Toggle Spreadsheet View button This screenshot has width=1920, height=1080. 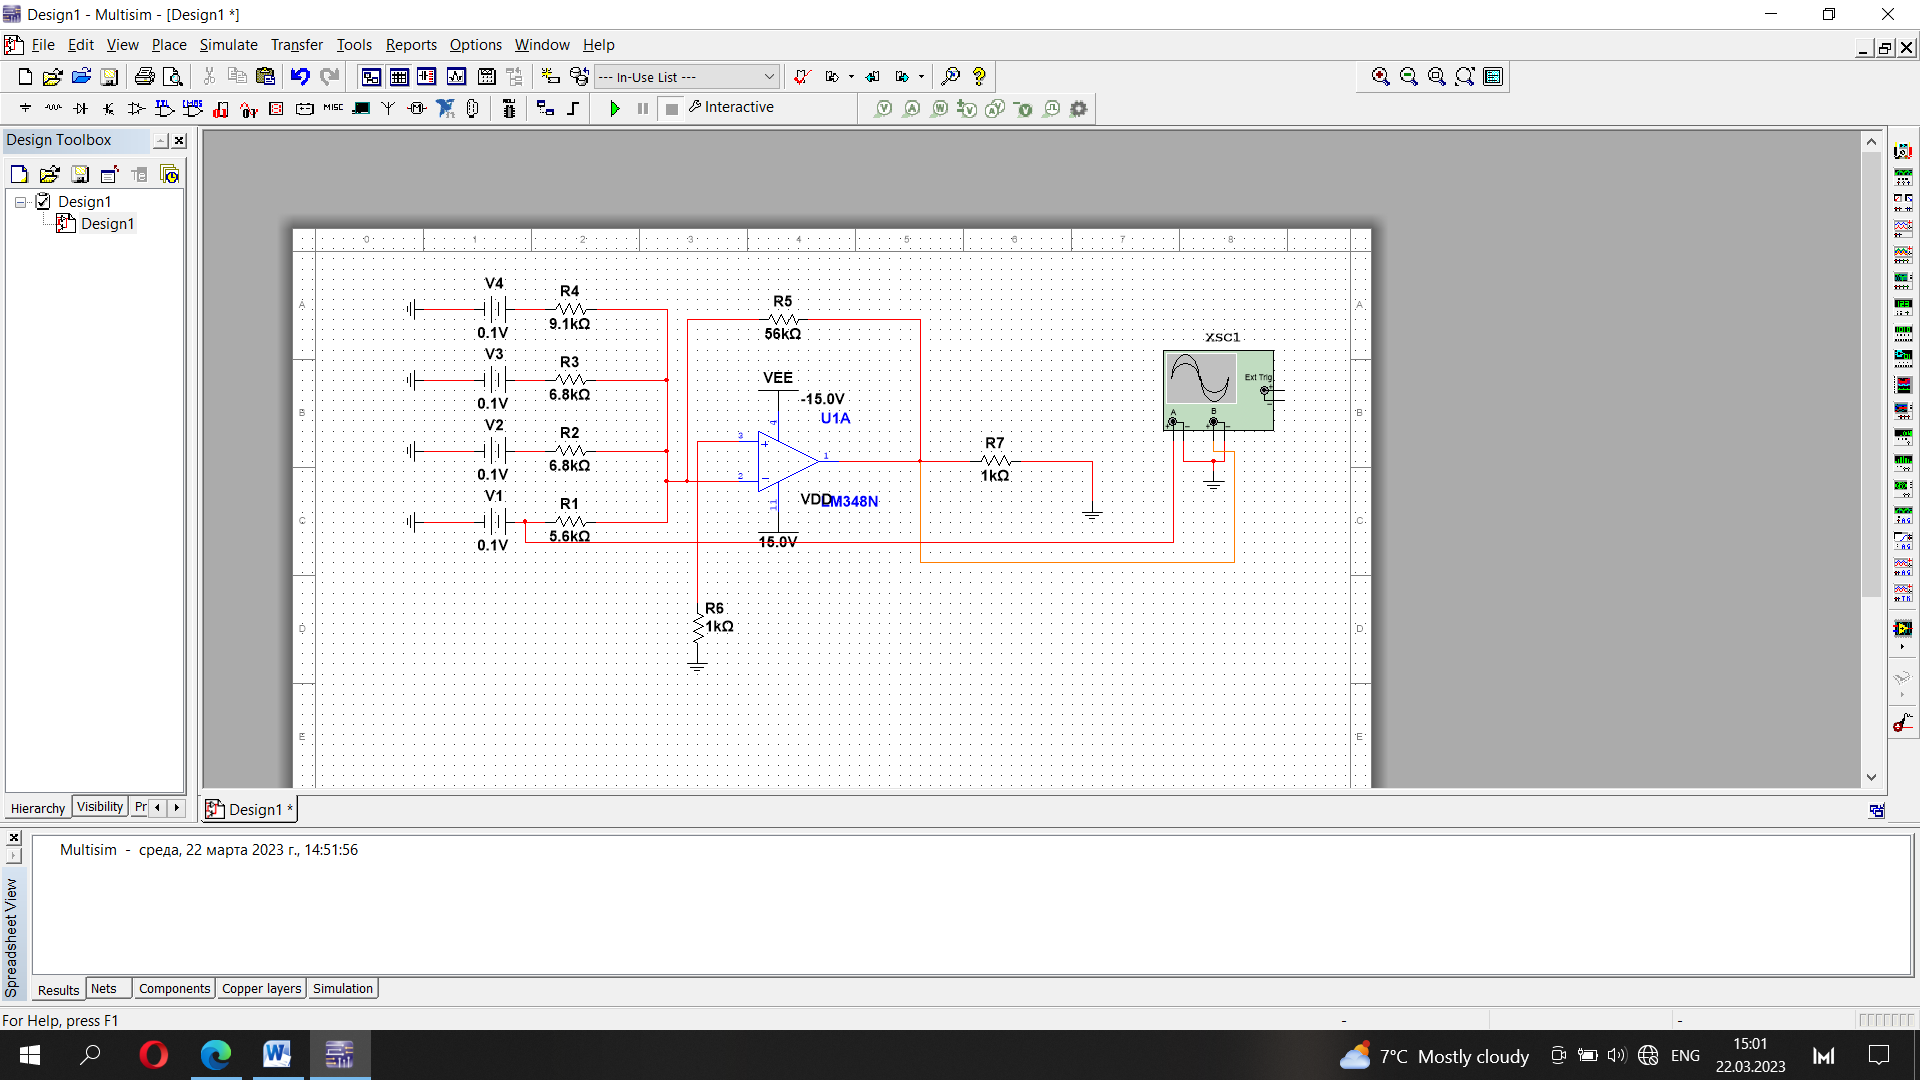pos(399,77)
